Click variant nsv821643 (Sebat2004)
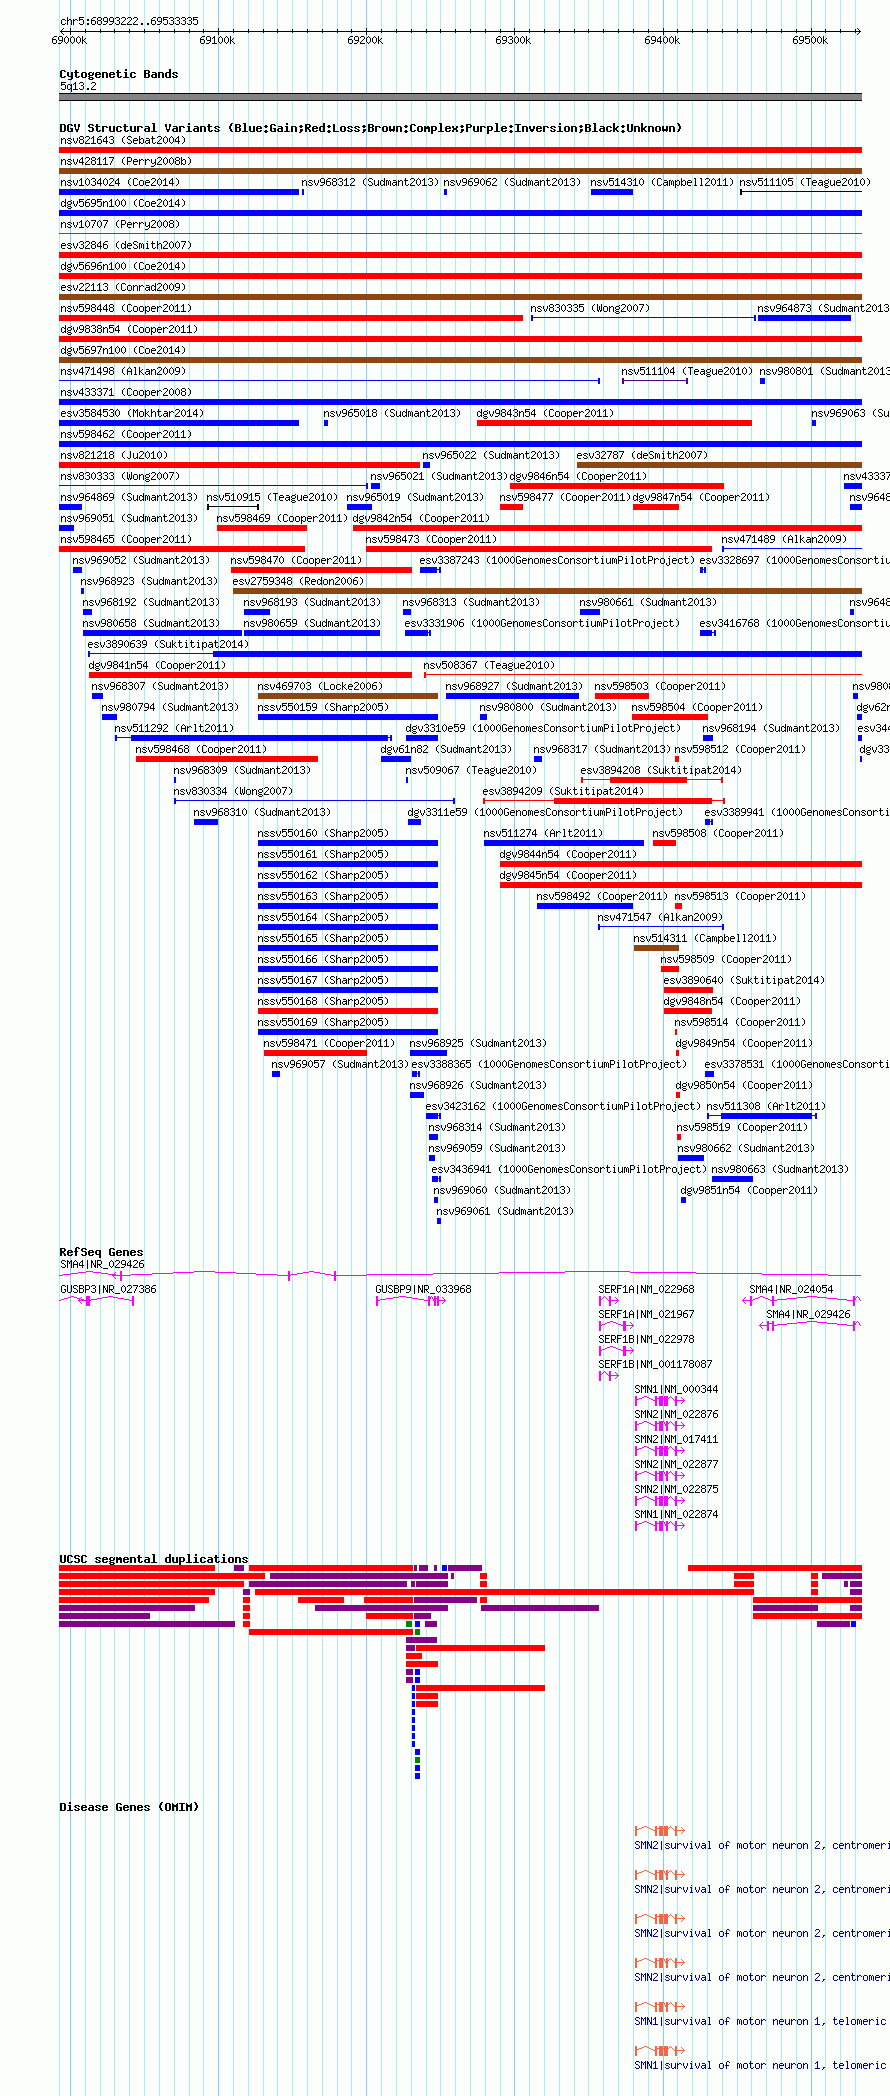 [x=123, y=140]
